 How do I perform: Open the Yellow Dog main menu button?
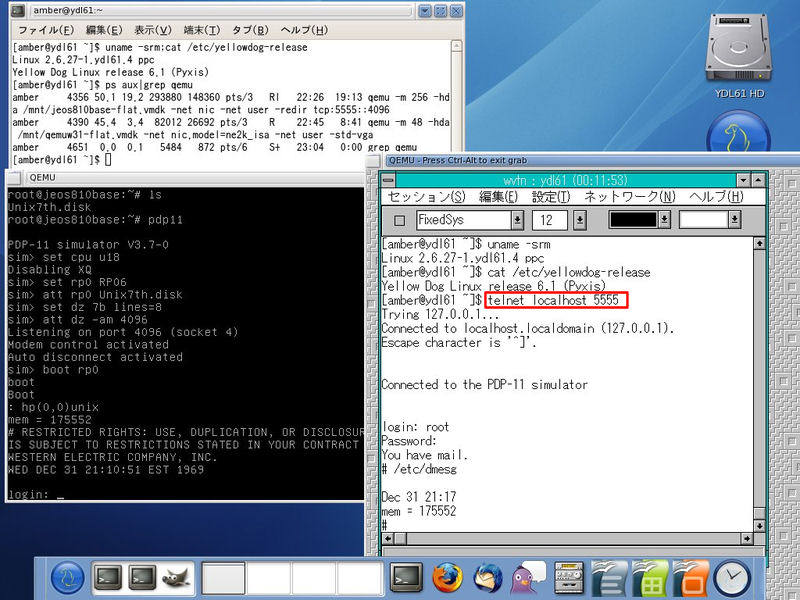pos(67,579)
